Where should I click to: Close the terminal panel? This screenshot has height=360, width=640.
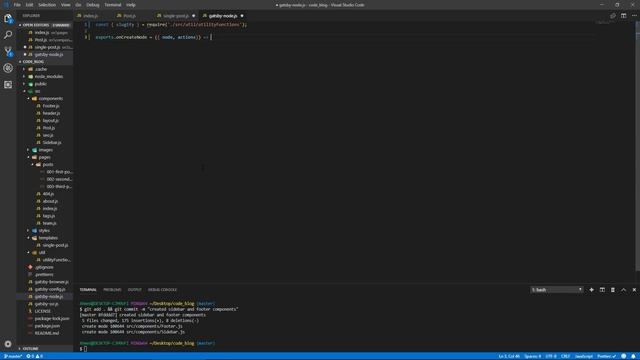pos(634,290)
